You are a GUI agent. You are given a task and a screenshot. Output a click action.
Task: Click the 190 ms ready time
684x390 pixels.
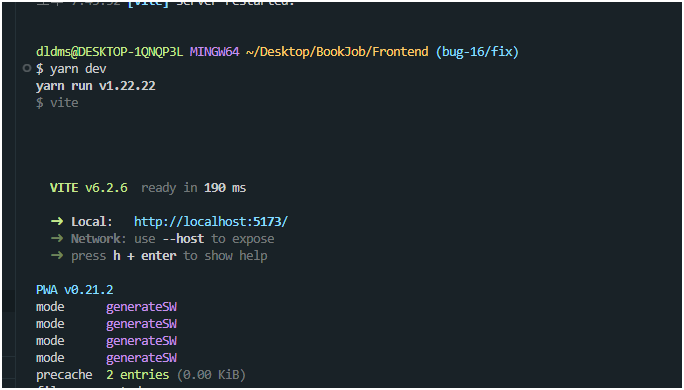pyautogui.click(x=225, y=188)
